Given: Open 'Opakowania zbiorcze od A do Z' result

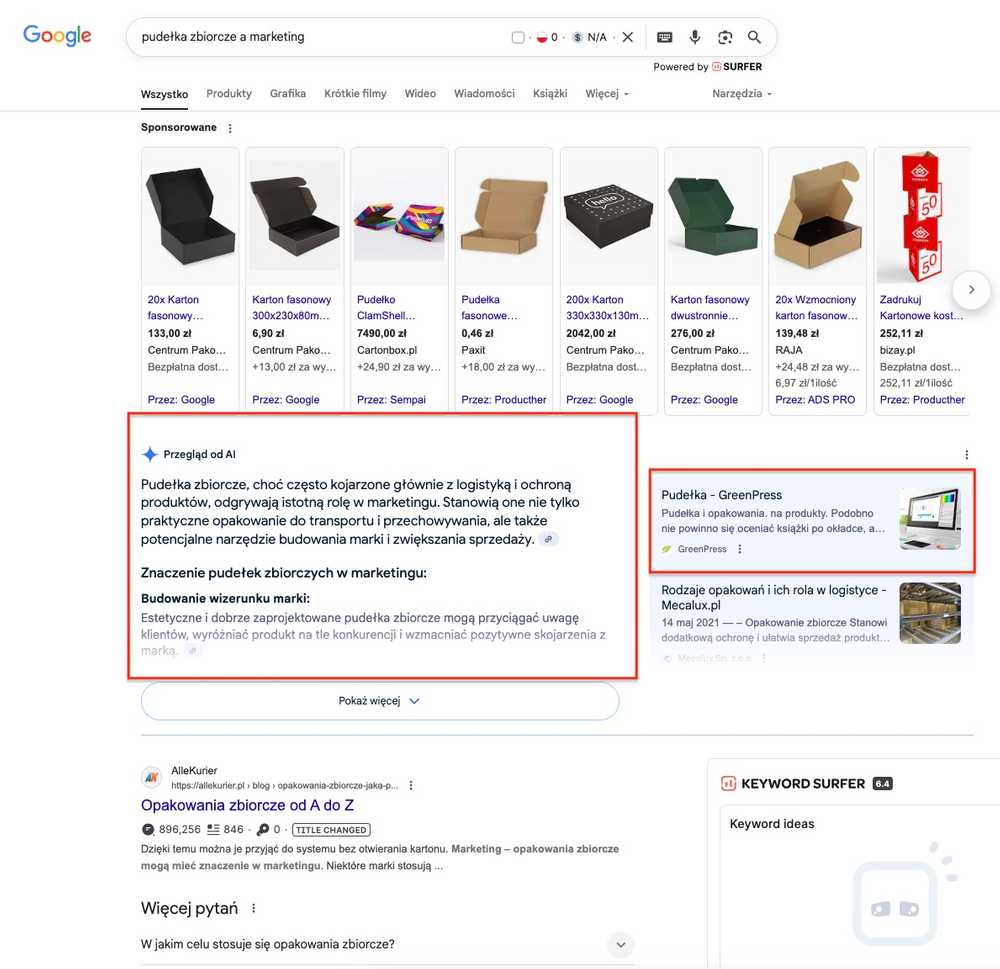Looking at the screenshot, I should [x=247, y=805].
